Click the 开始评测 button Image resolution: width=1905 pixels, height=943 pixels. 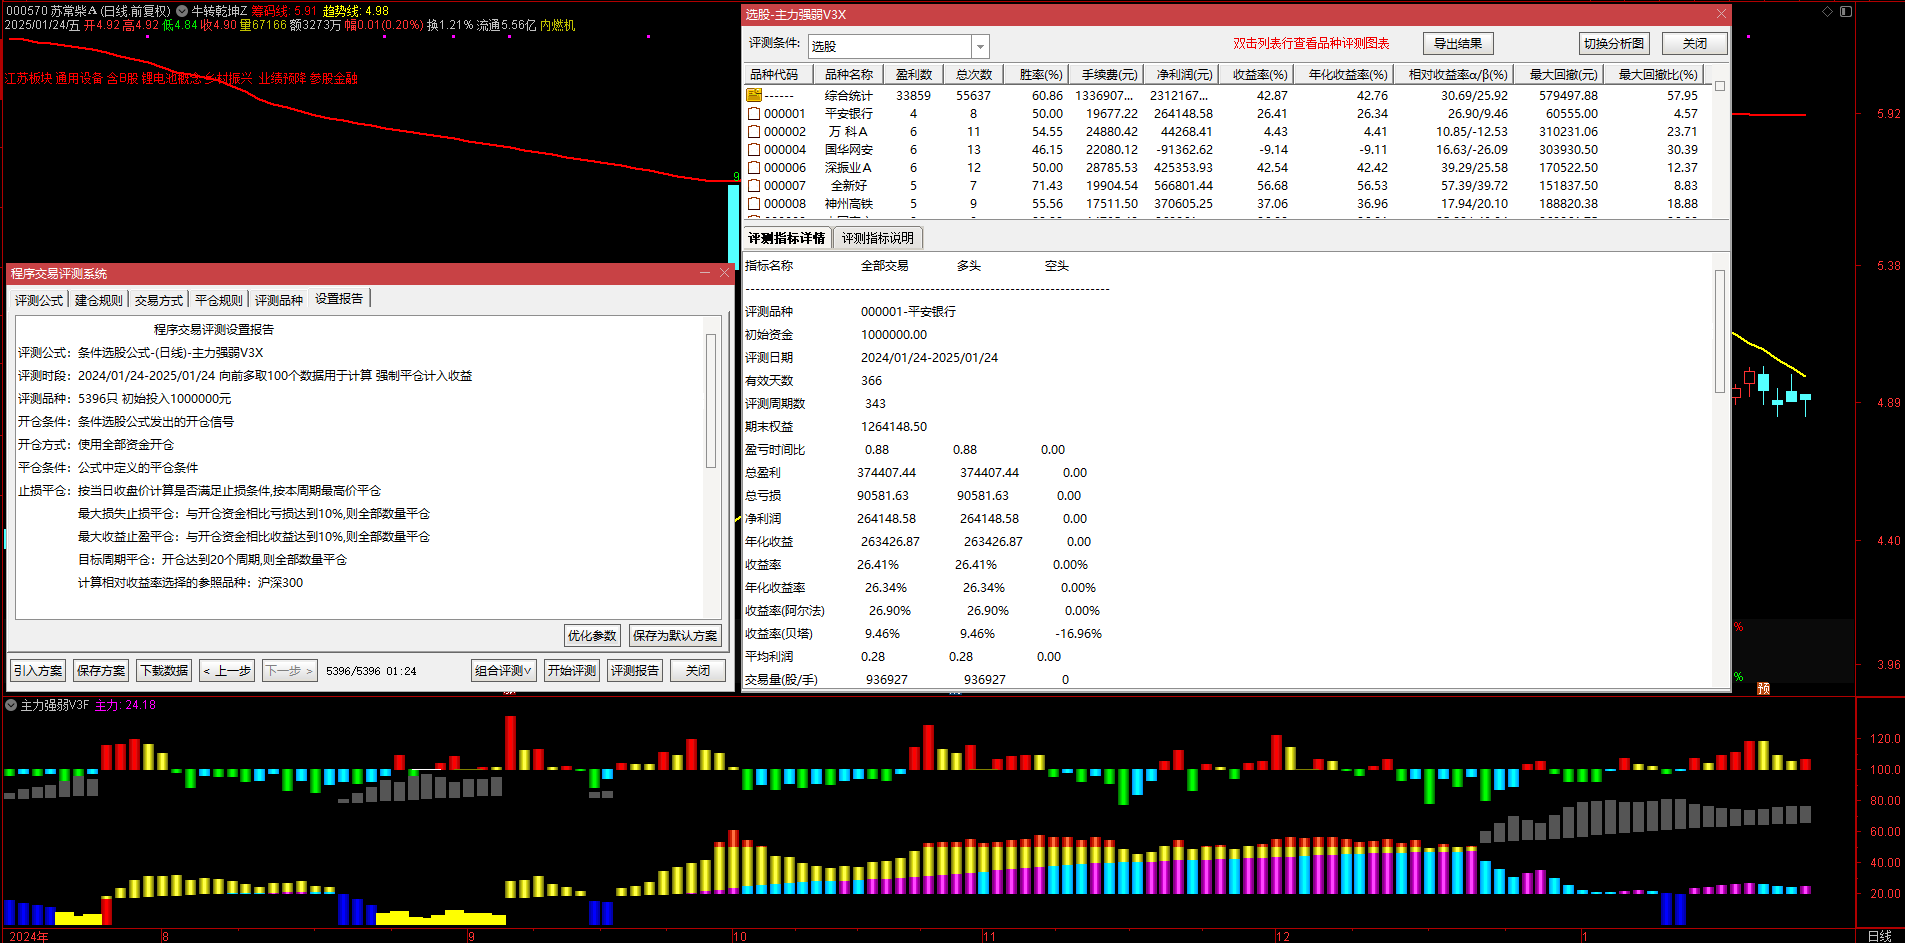point(572,670)
